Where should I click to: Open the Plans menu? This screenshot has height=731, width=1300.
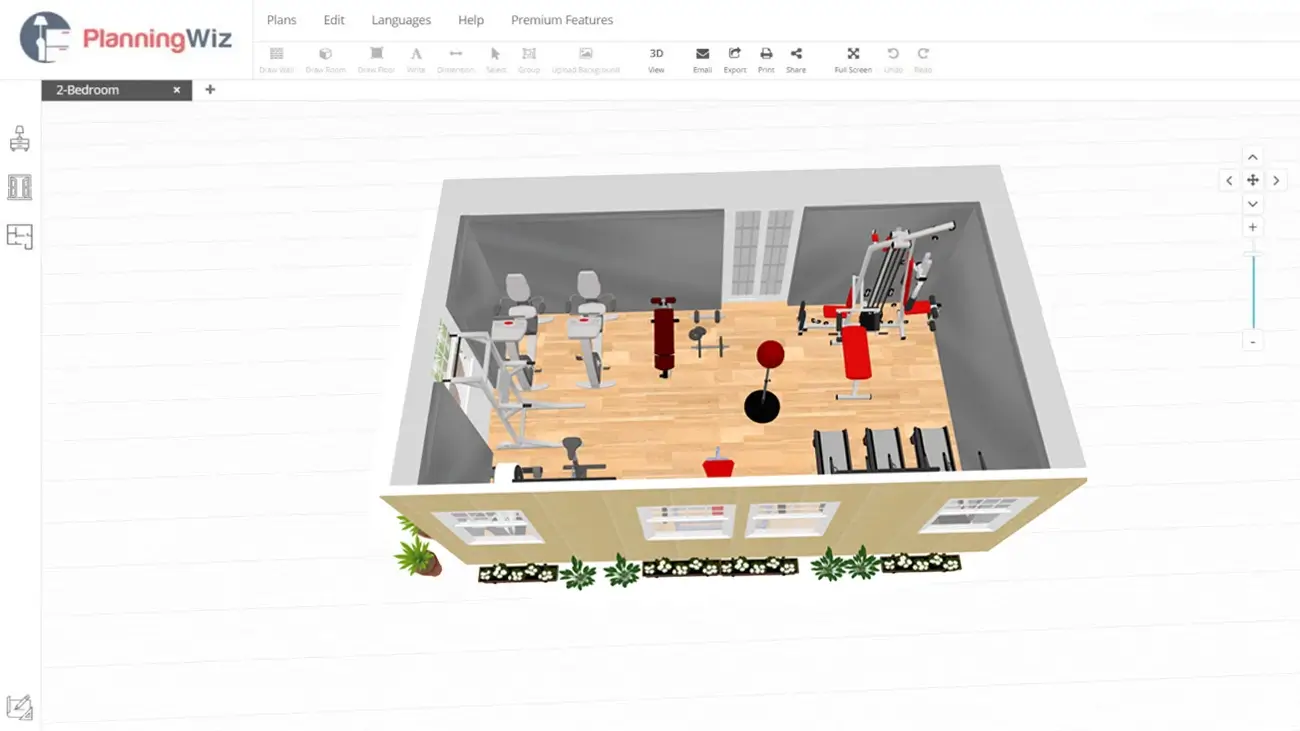(281, 19)
